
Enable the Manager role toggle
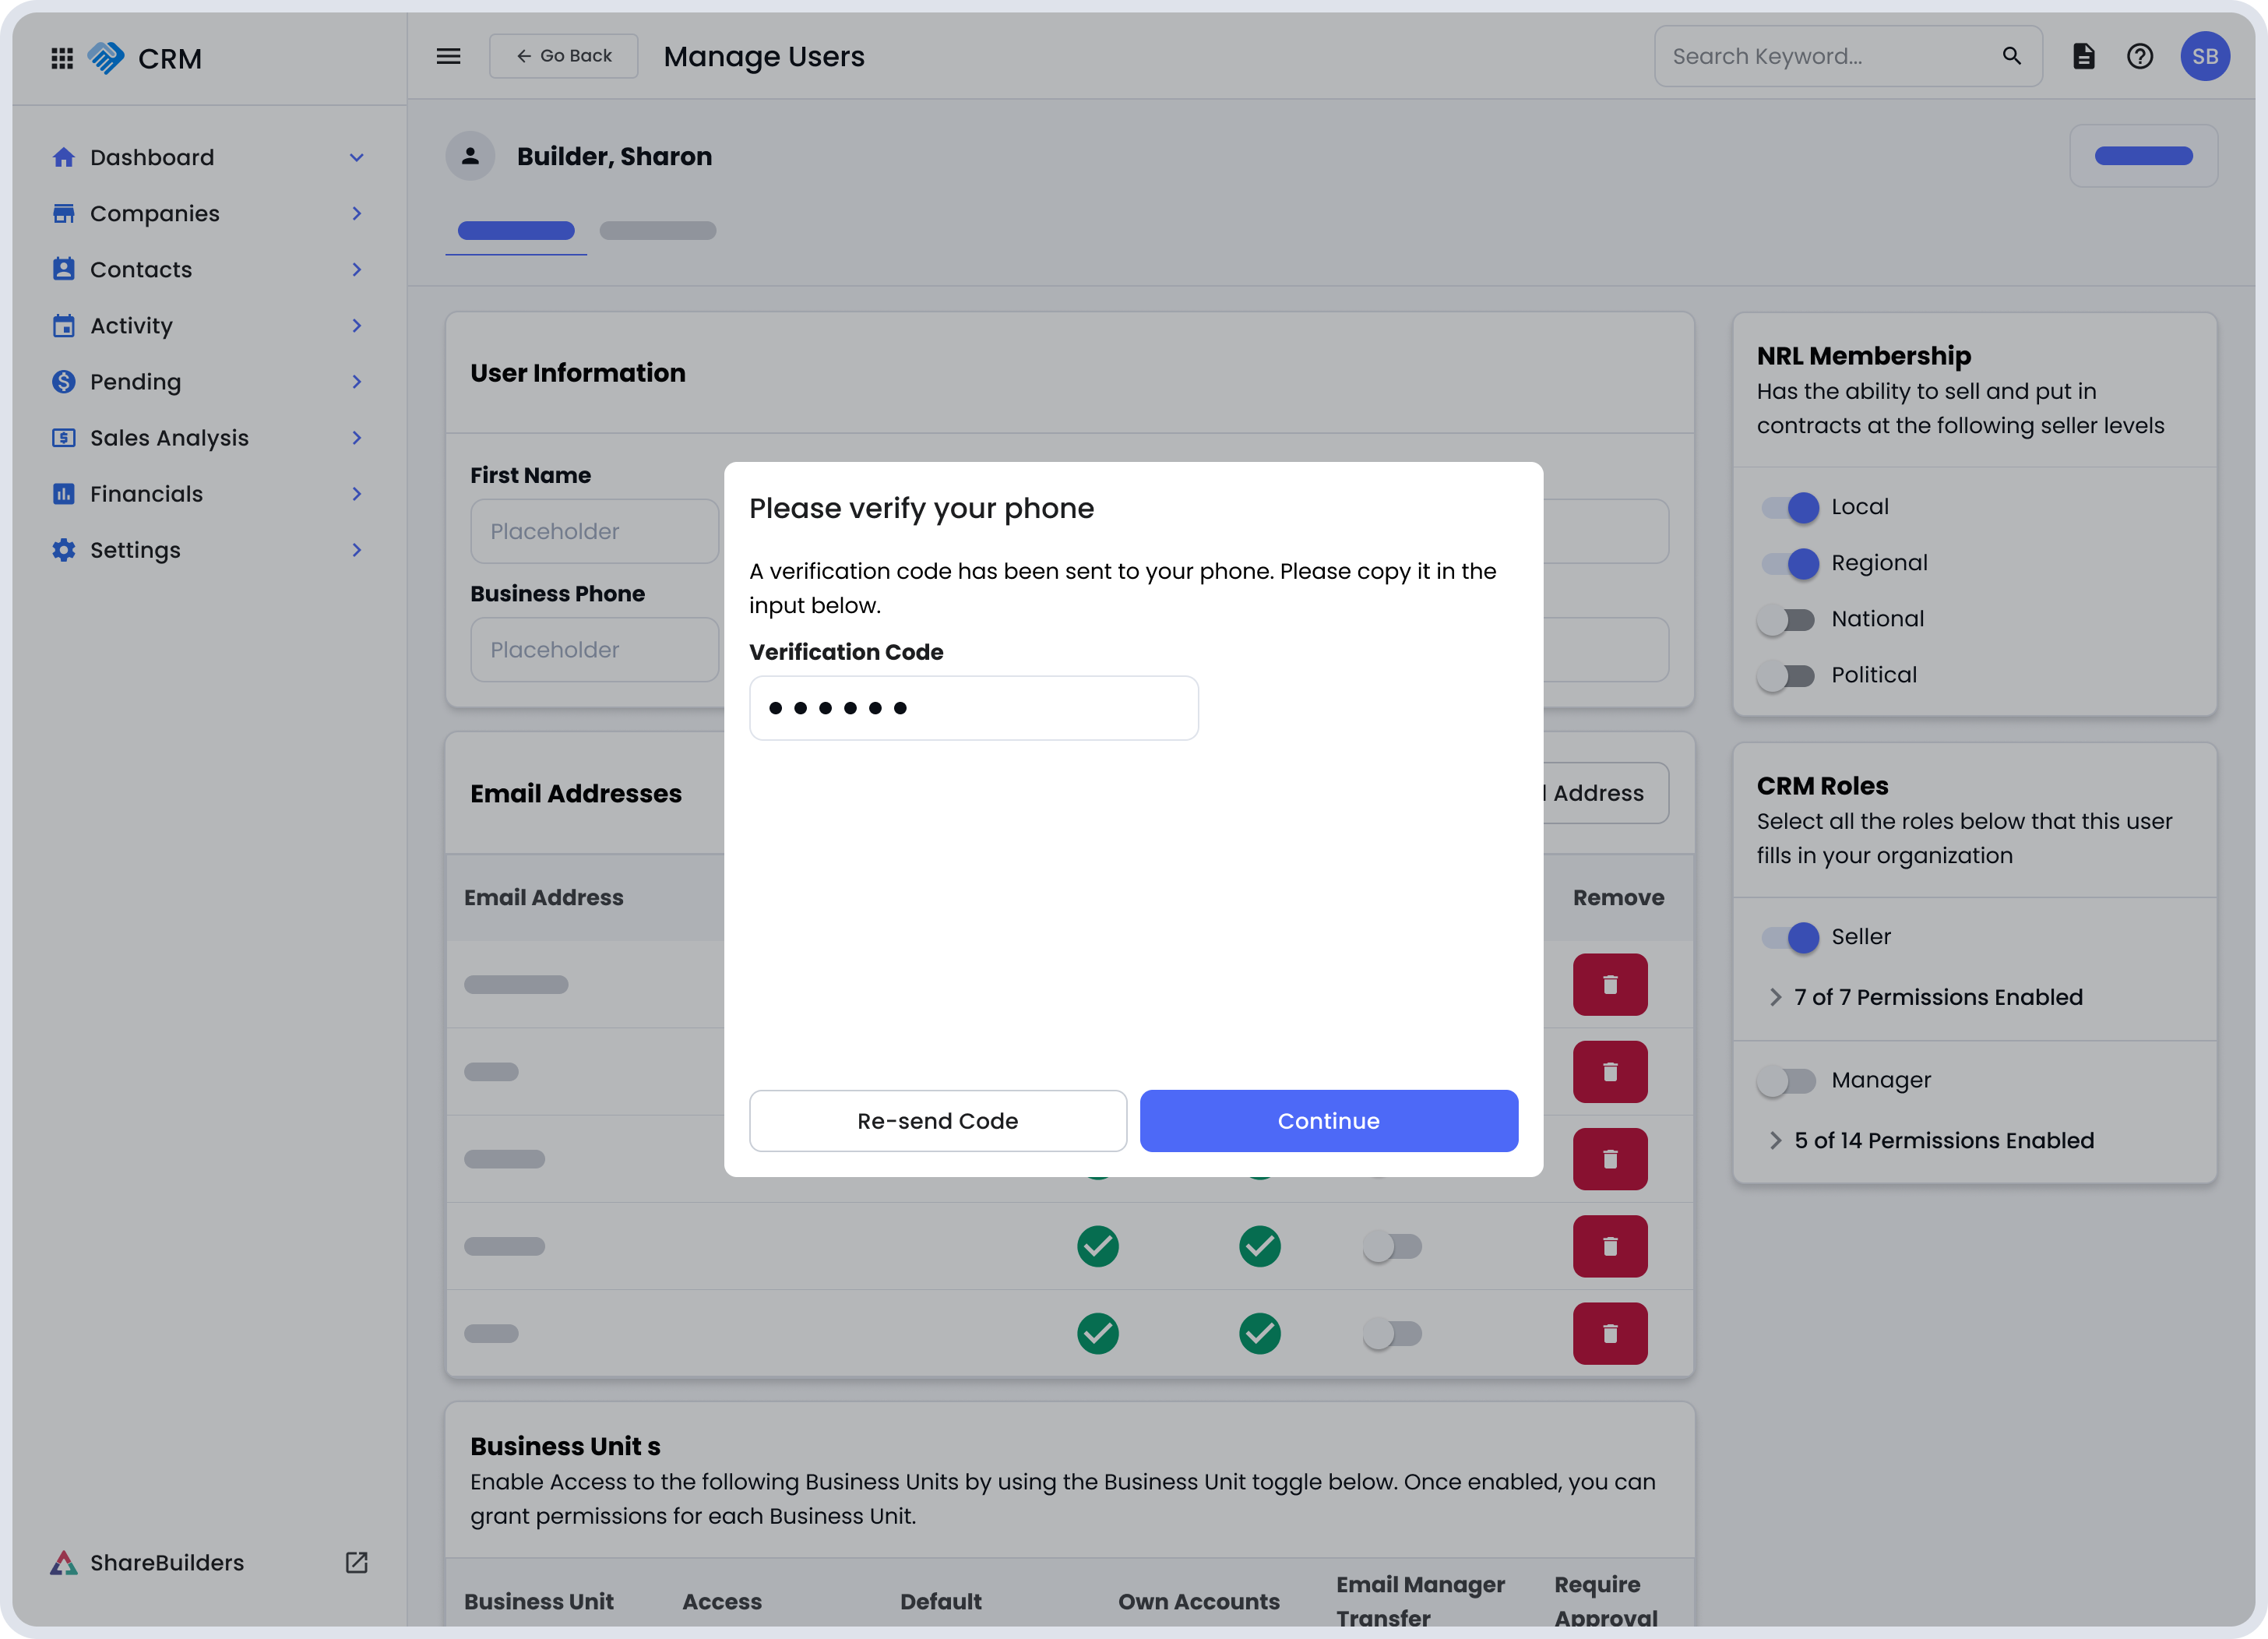click(x=1787, y=1080)
